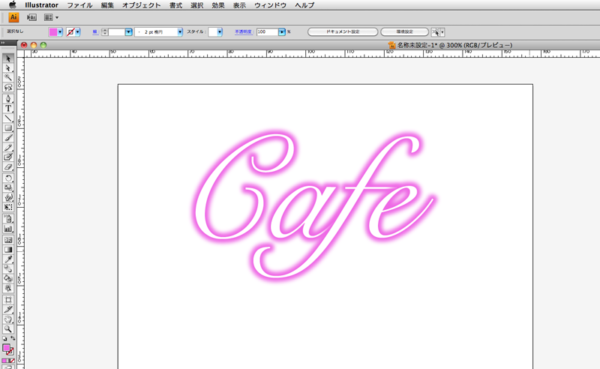The width and height of the screenshot is (600, 369).
Task: Select the Hand tool
Action: pyautogui.click(x=8, y=319)
